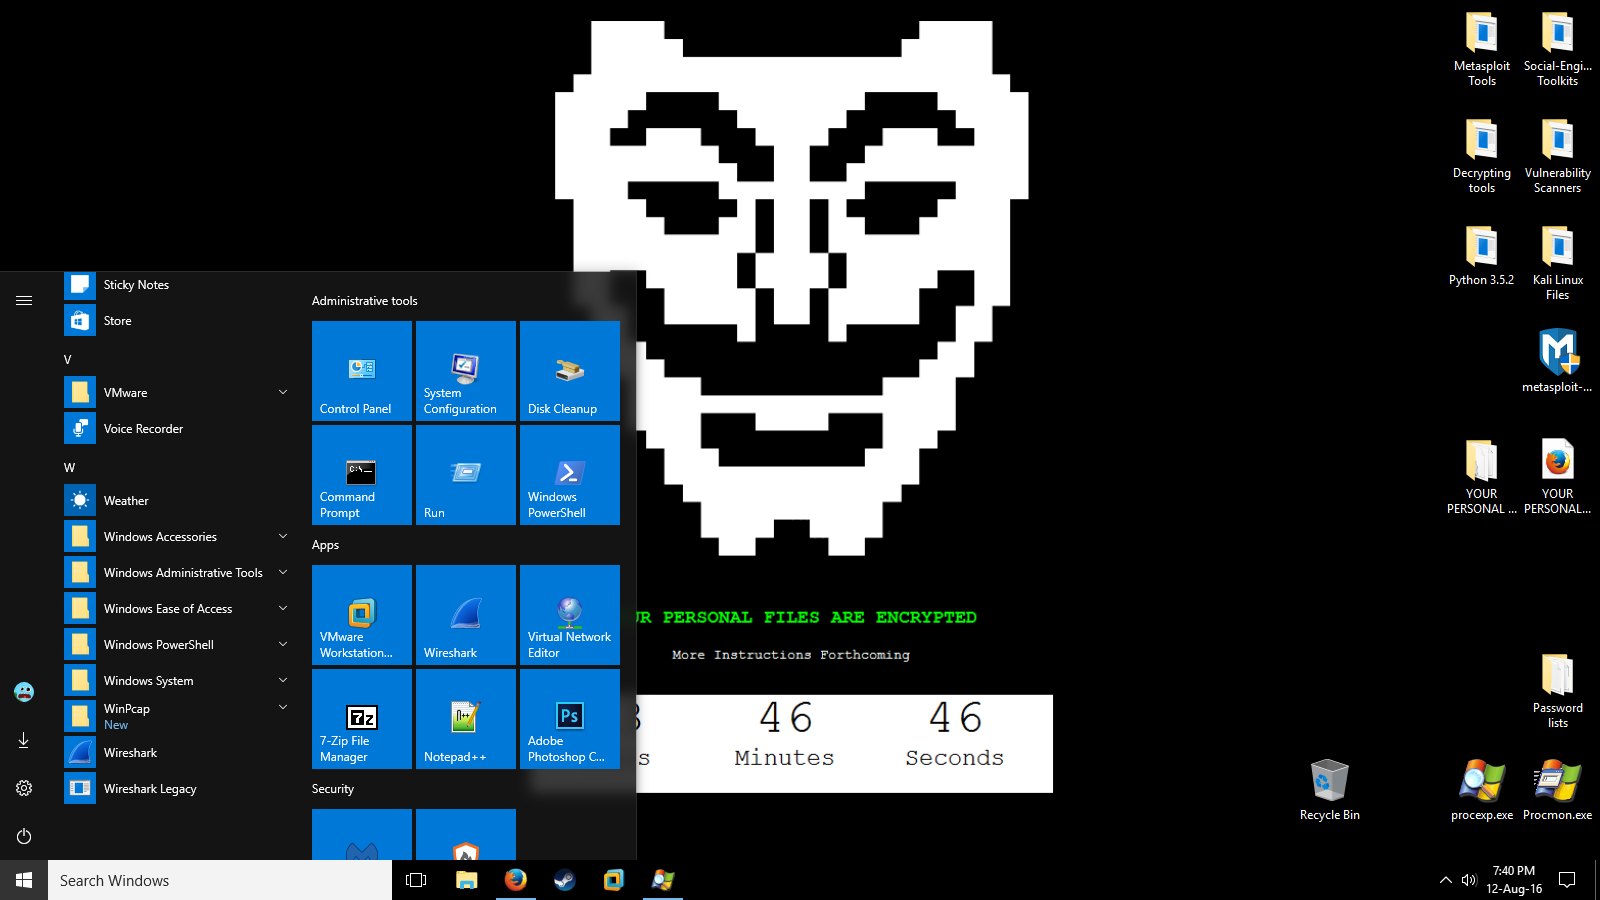
Task: Open the Run tile
Action: (x=466, y=475)
